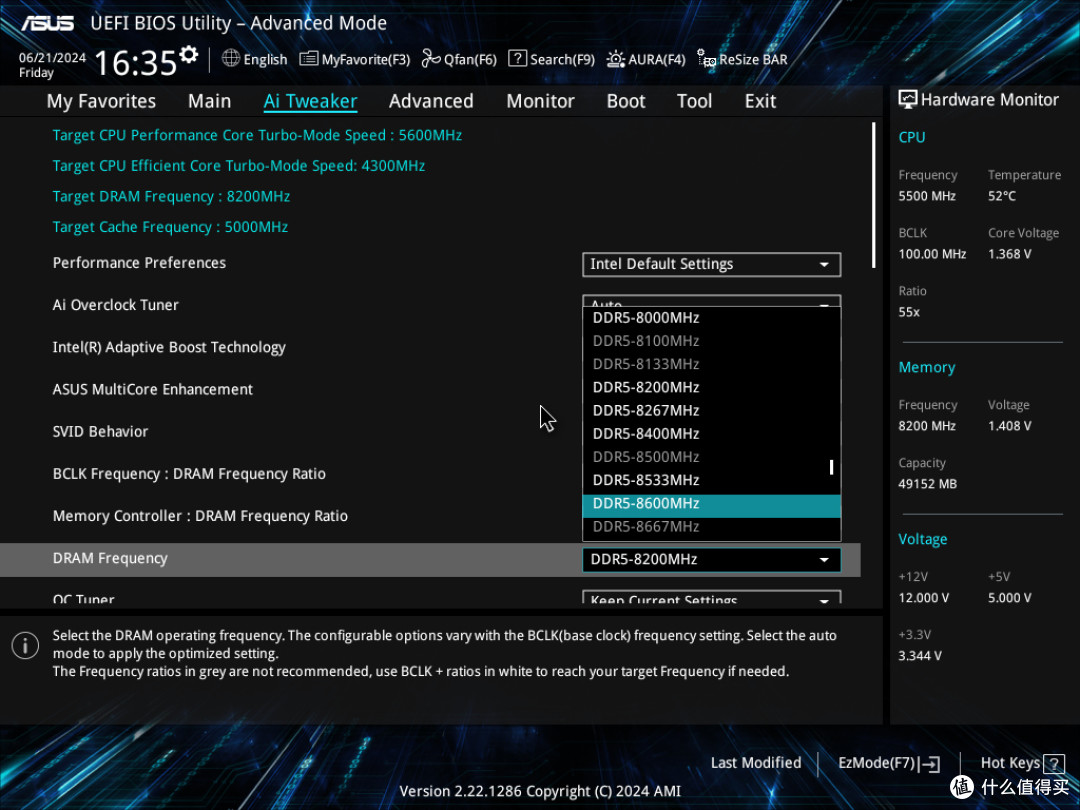Open clock settings gear icon
Viewport: 1080px width, 810px height.
tap(189, 54)
